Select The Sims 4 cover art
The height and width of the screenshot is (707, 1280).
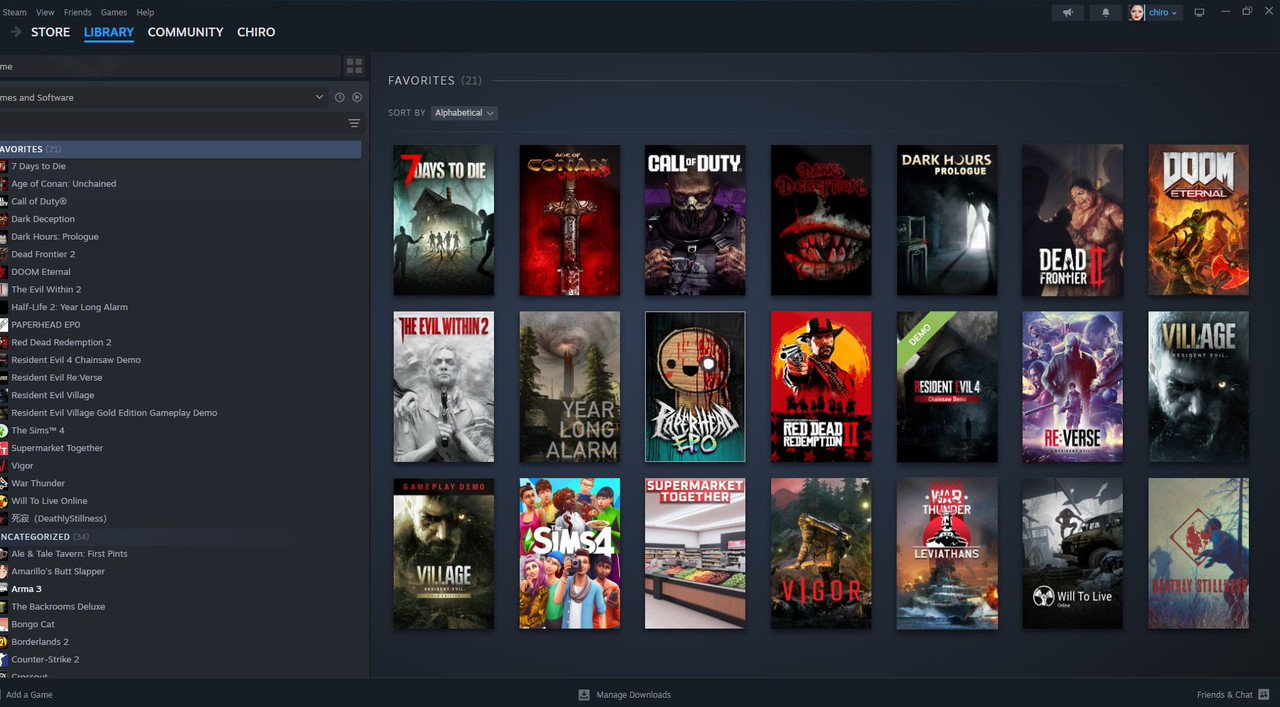pyautogui.click(x=569, y=553)
